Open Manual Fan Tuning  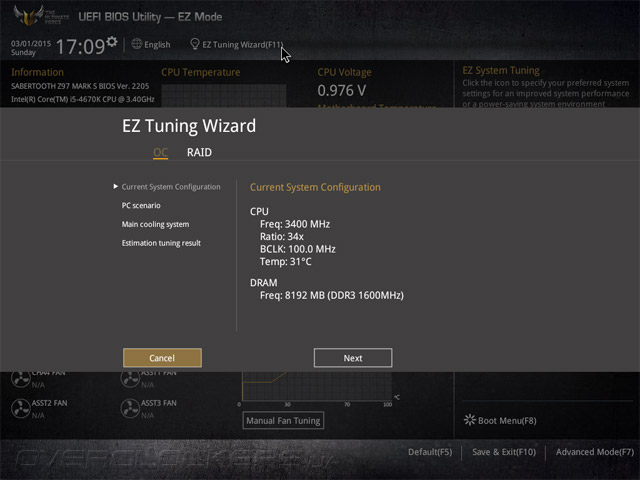(x=283, y=420)
